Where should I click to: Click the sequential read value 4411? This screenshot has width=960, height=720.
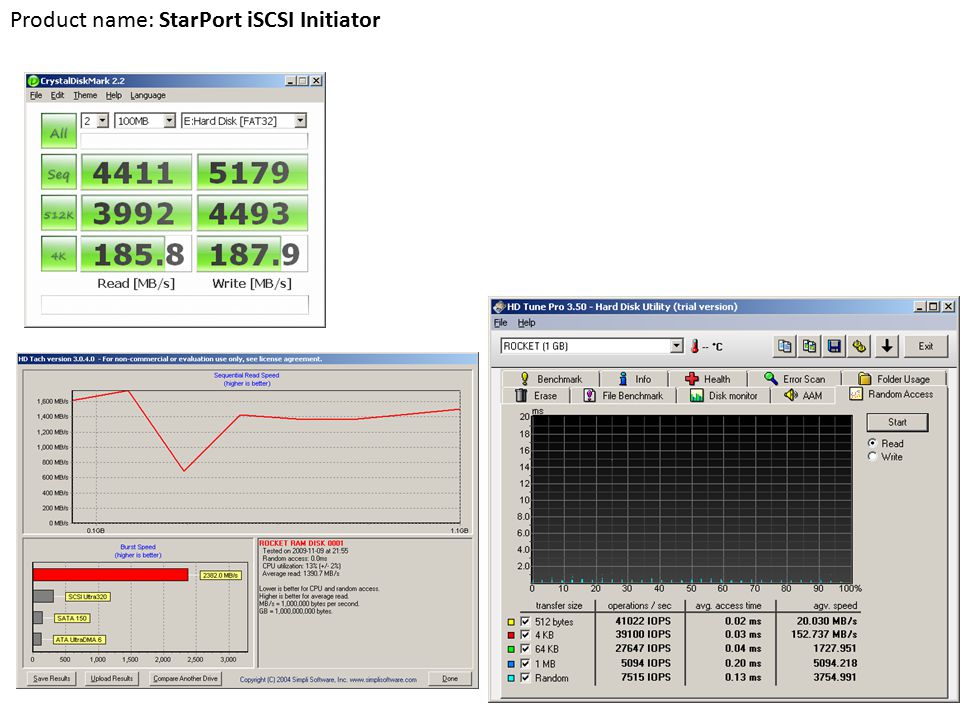[136, 173]
